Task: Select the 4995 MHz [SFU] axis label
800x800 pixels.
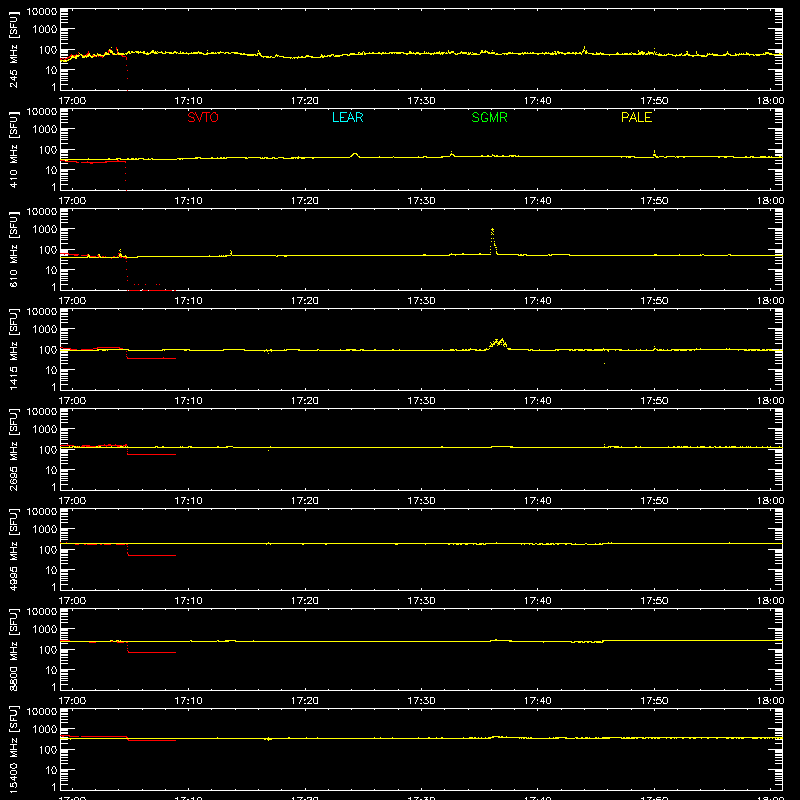Action: point(13,549)
